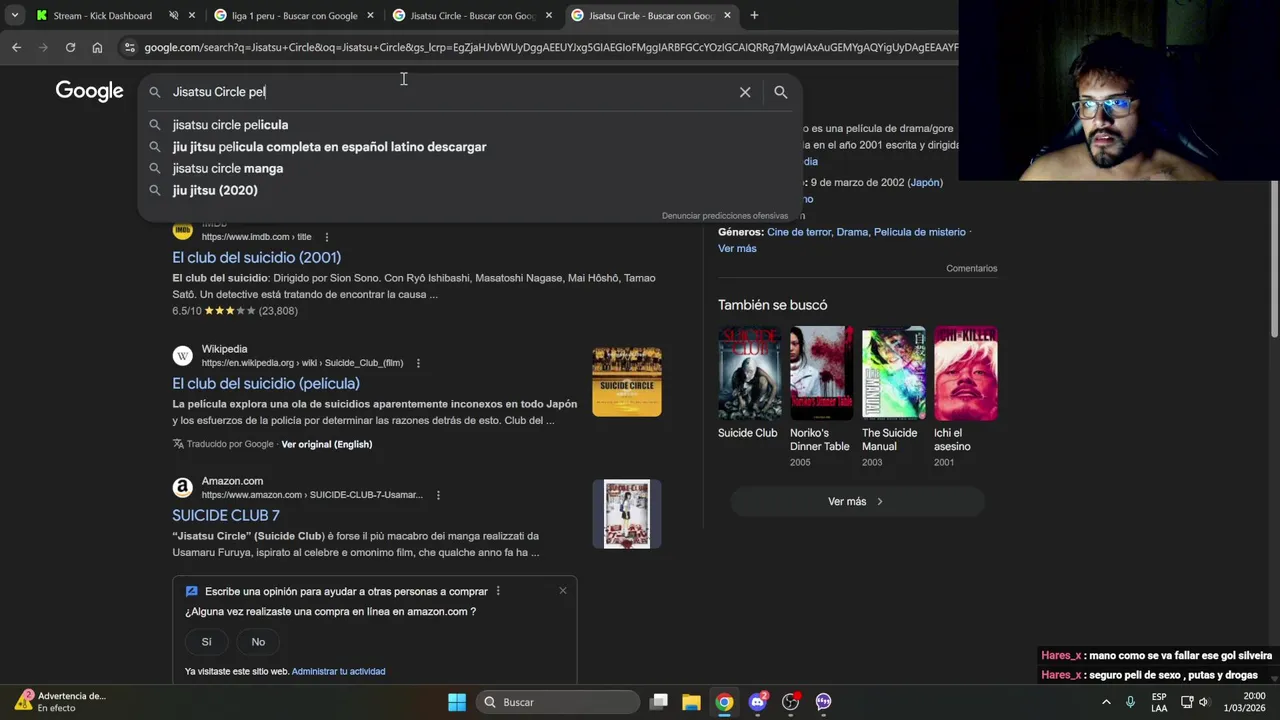1280x720 pixels.
Task: Open more options for IMDb result
Action: tap(326, 237)
